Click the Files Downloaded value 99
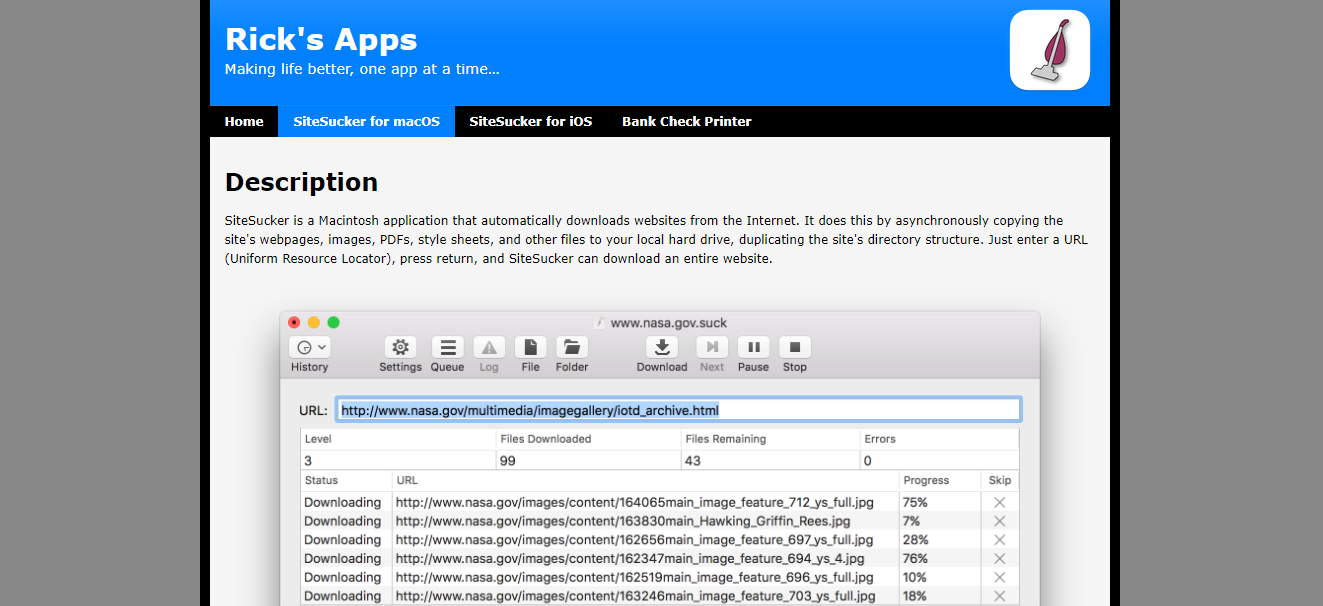 509,460
